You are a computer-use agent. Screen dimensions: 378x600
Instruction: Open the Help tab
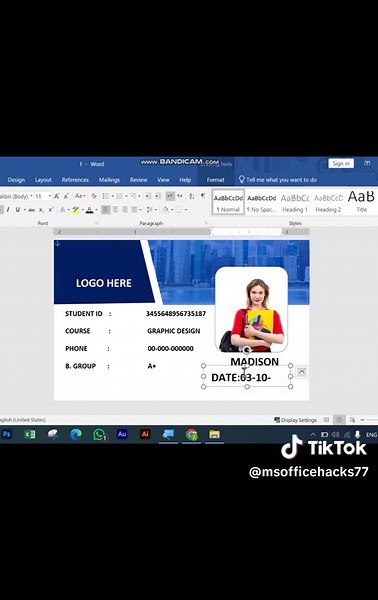pyautogui.click(x=185, y=179)
